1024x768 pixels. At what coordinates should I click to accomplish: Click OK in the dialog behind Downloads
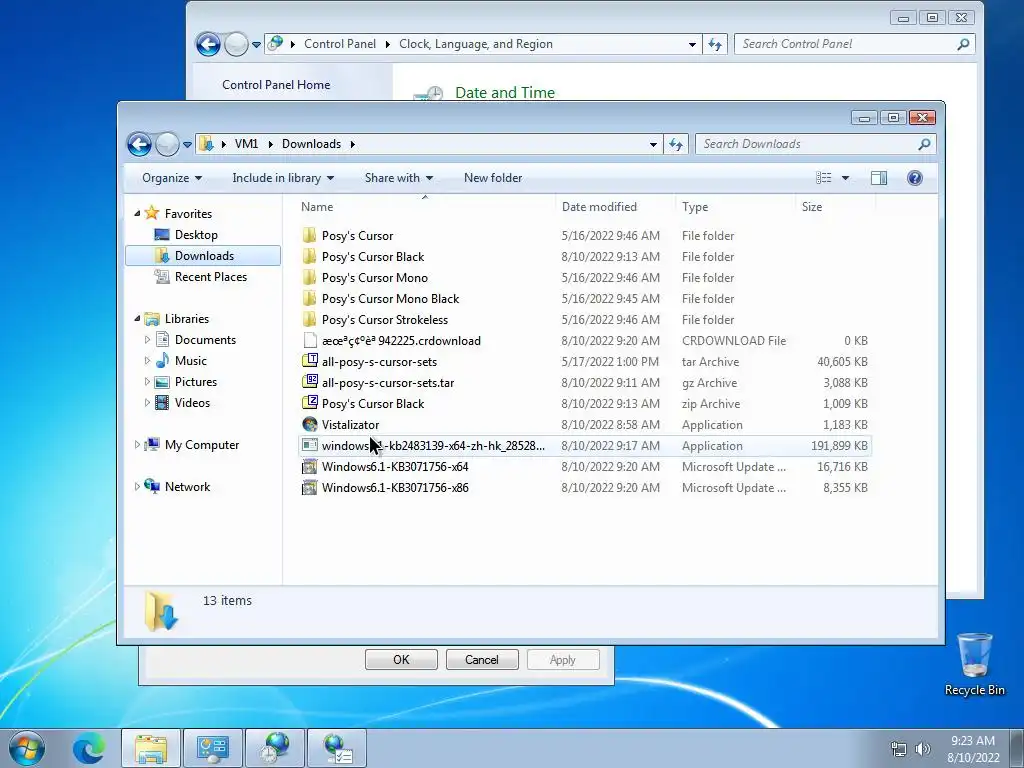tap(401, 660)
